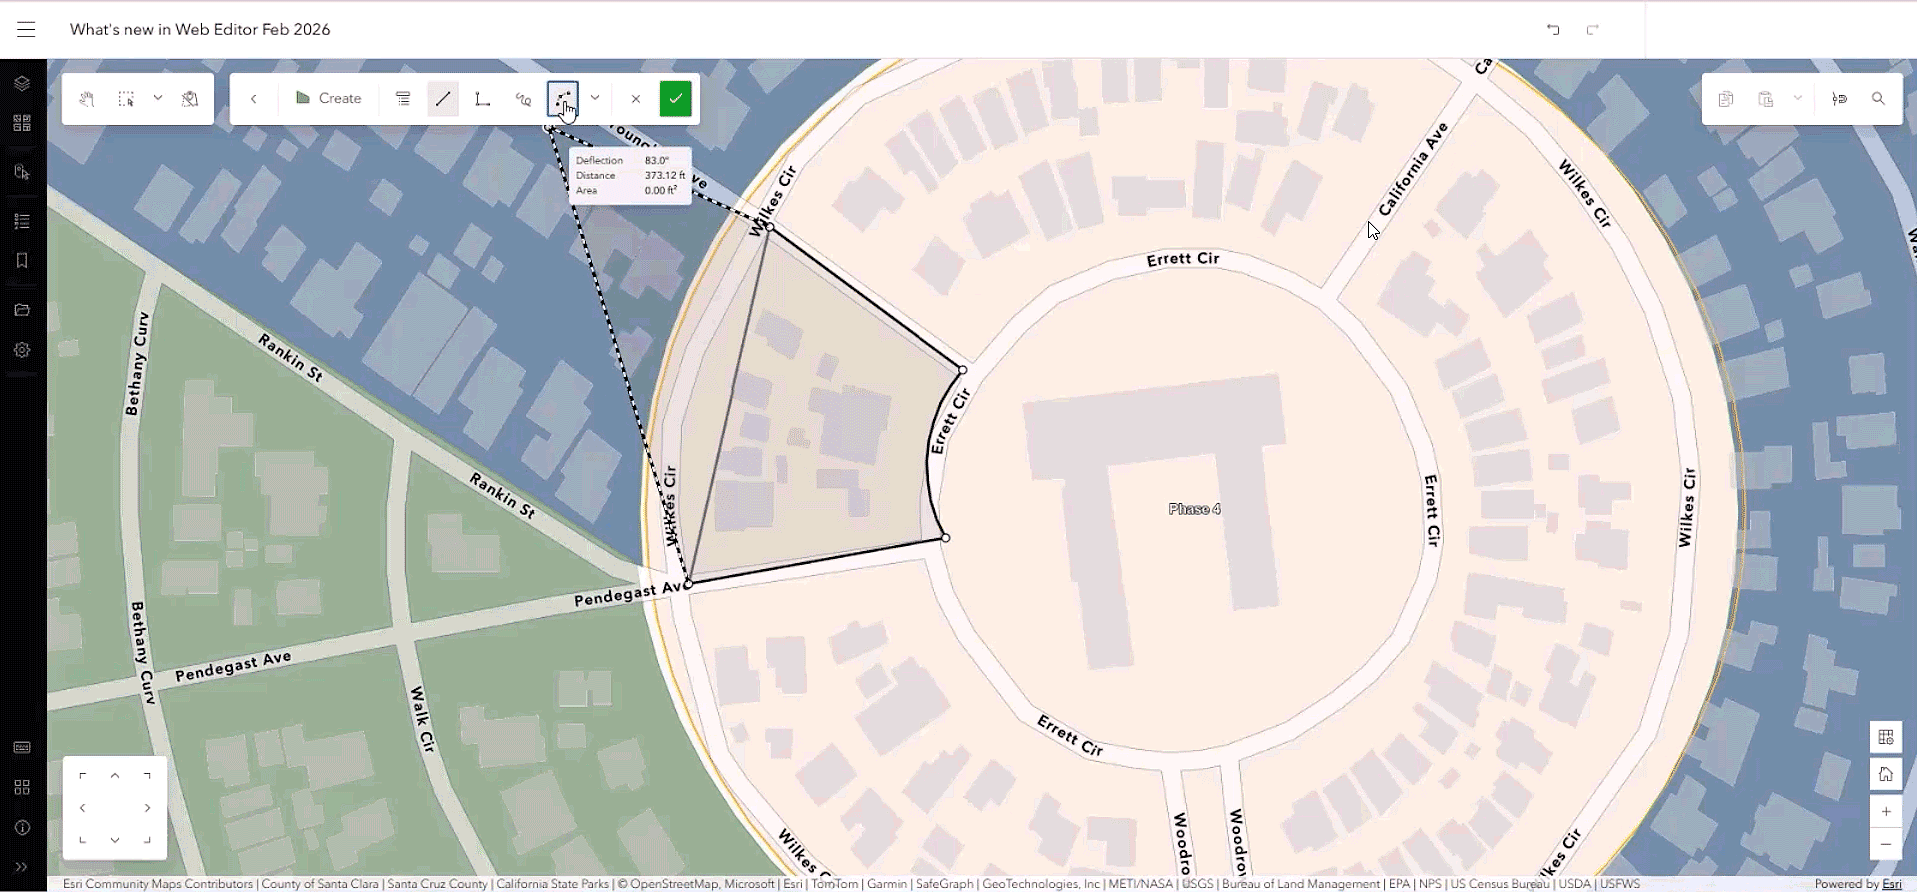
Task: Return to the home map extent
Action: 1886,774
